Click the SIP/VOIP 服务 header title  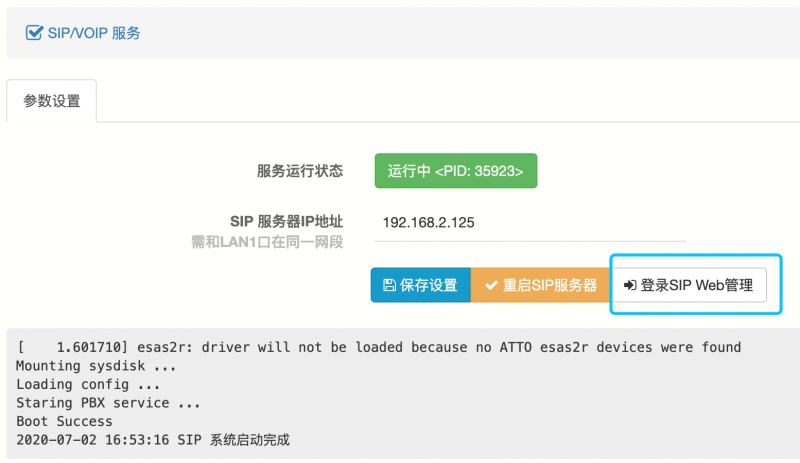[x=94, y=33]
